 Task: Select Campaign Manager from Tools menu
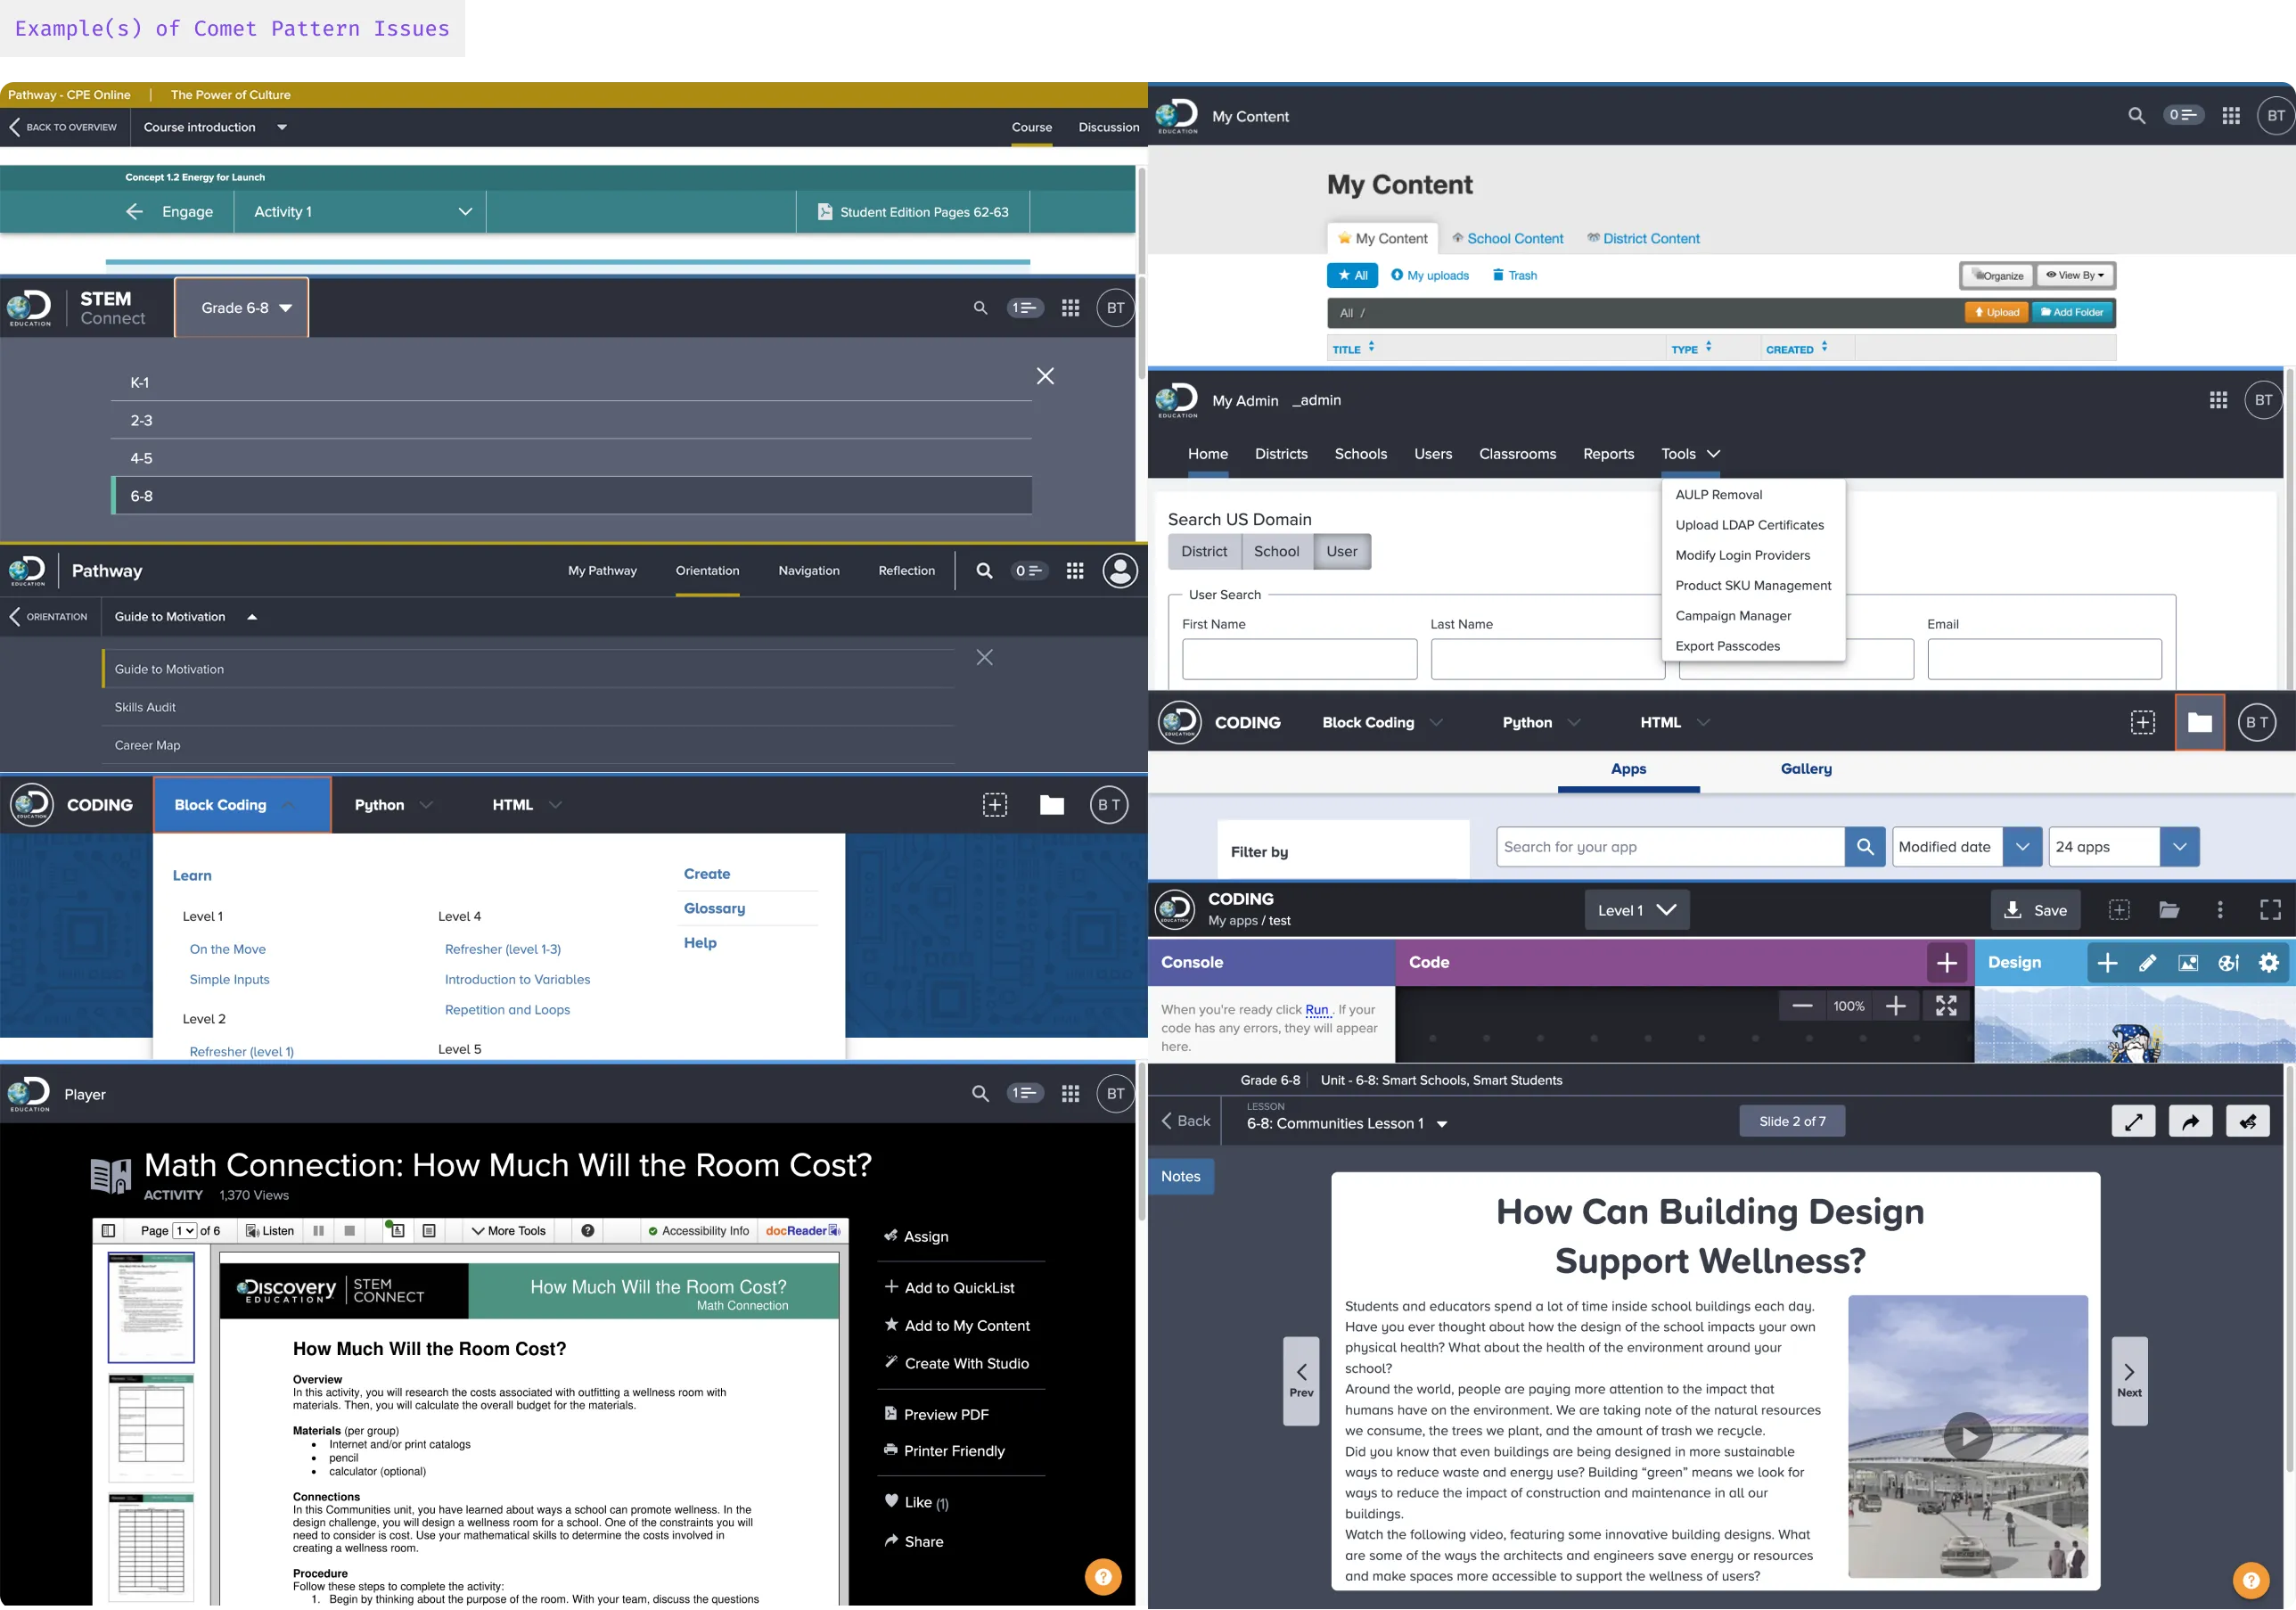point(1732,616)
